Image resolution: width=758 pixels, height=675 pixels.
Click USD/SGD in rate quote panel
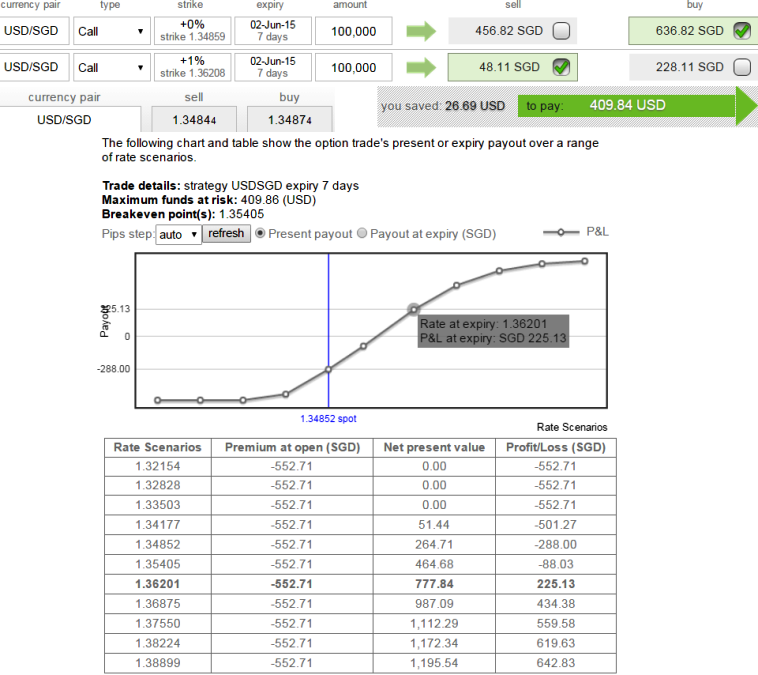coord(64,119)
